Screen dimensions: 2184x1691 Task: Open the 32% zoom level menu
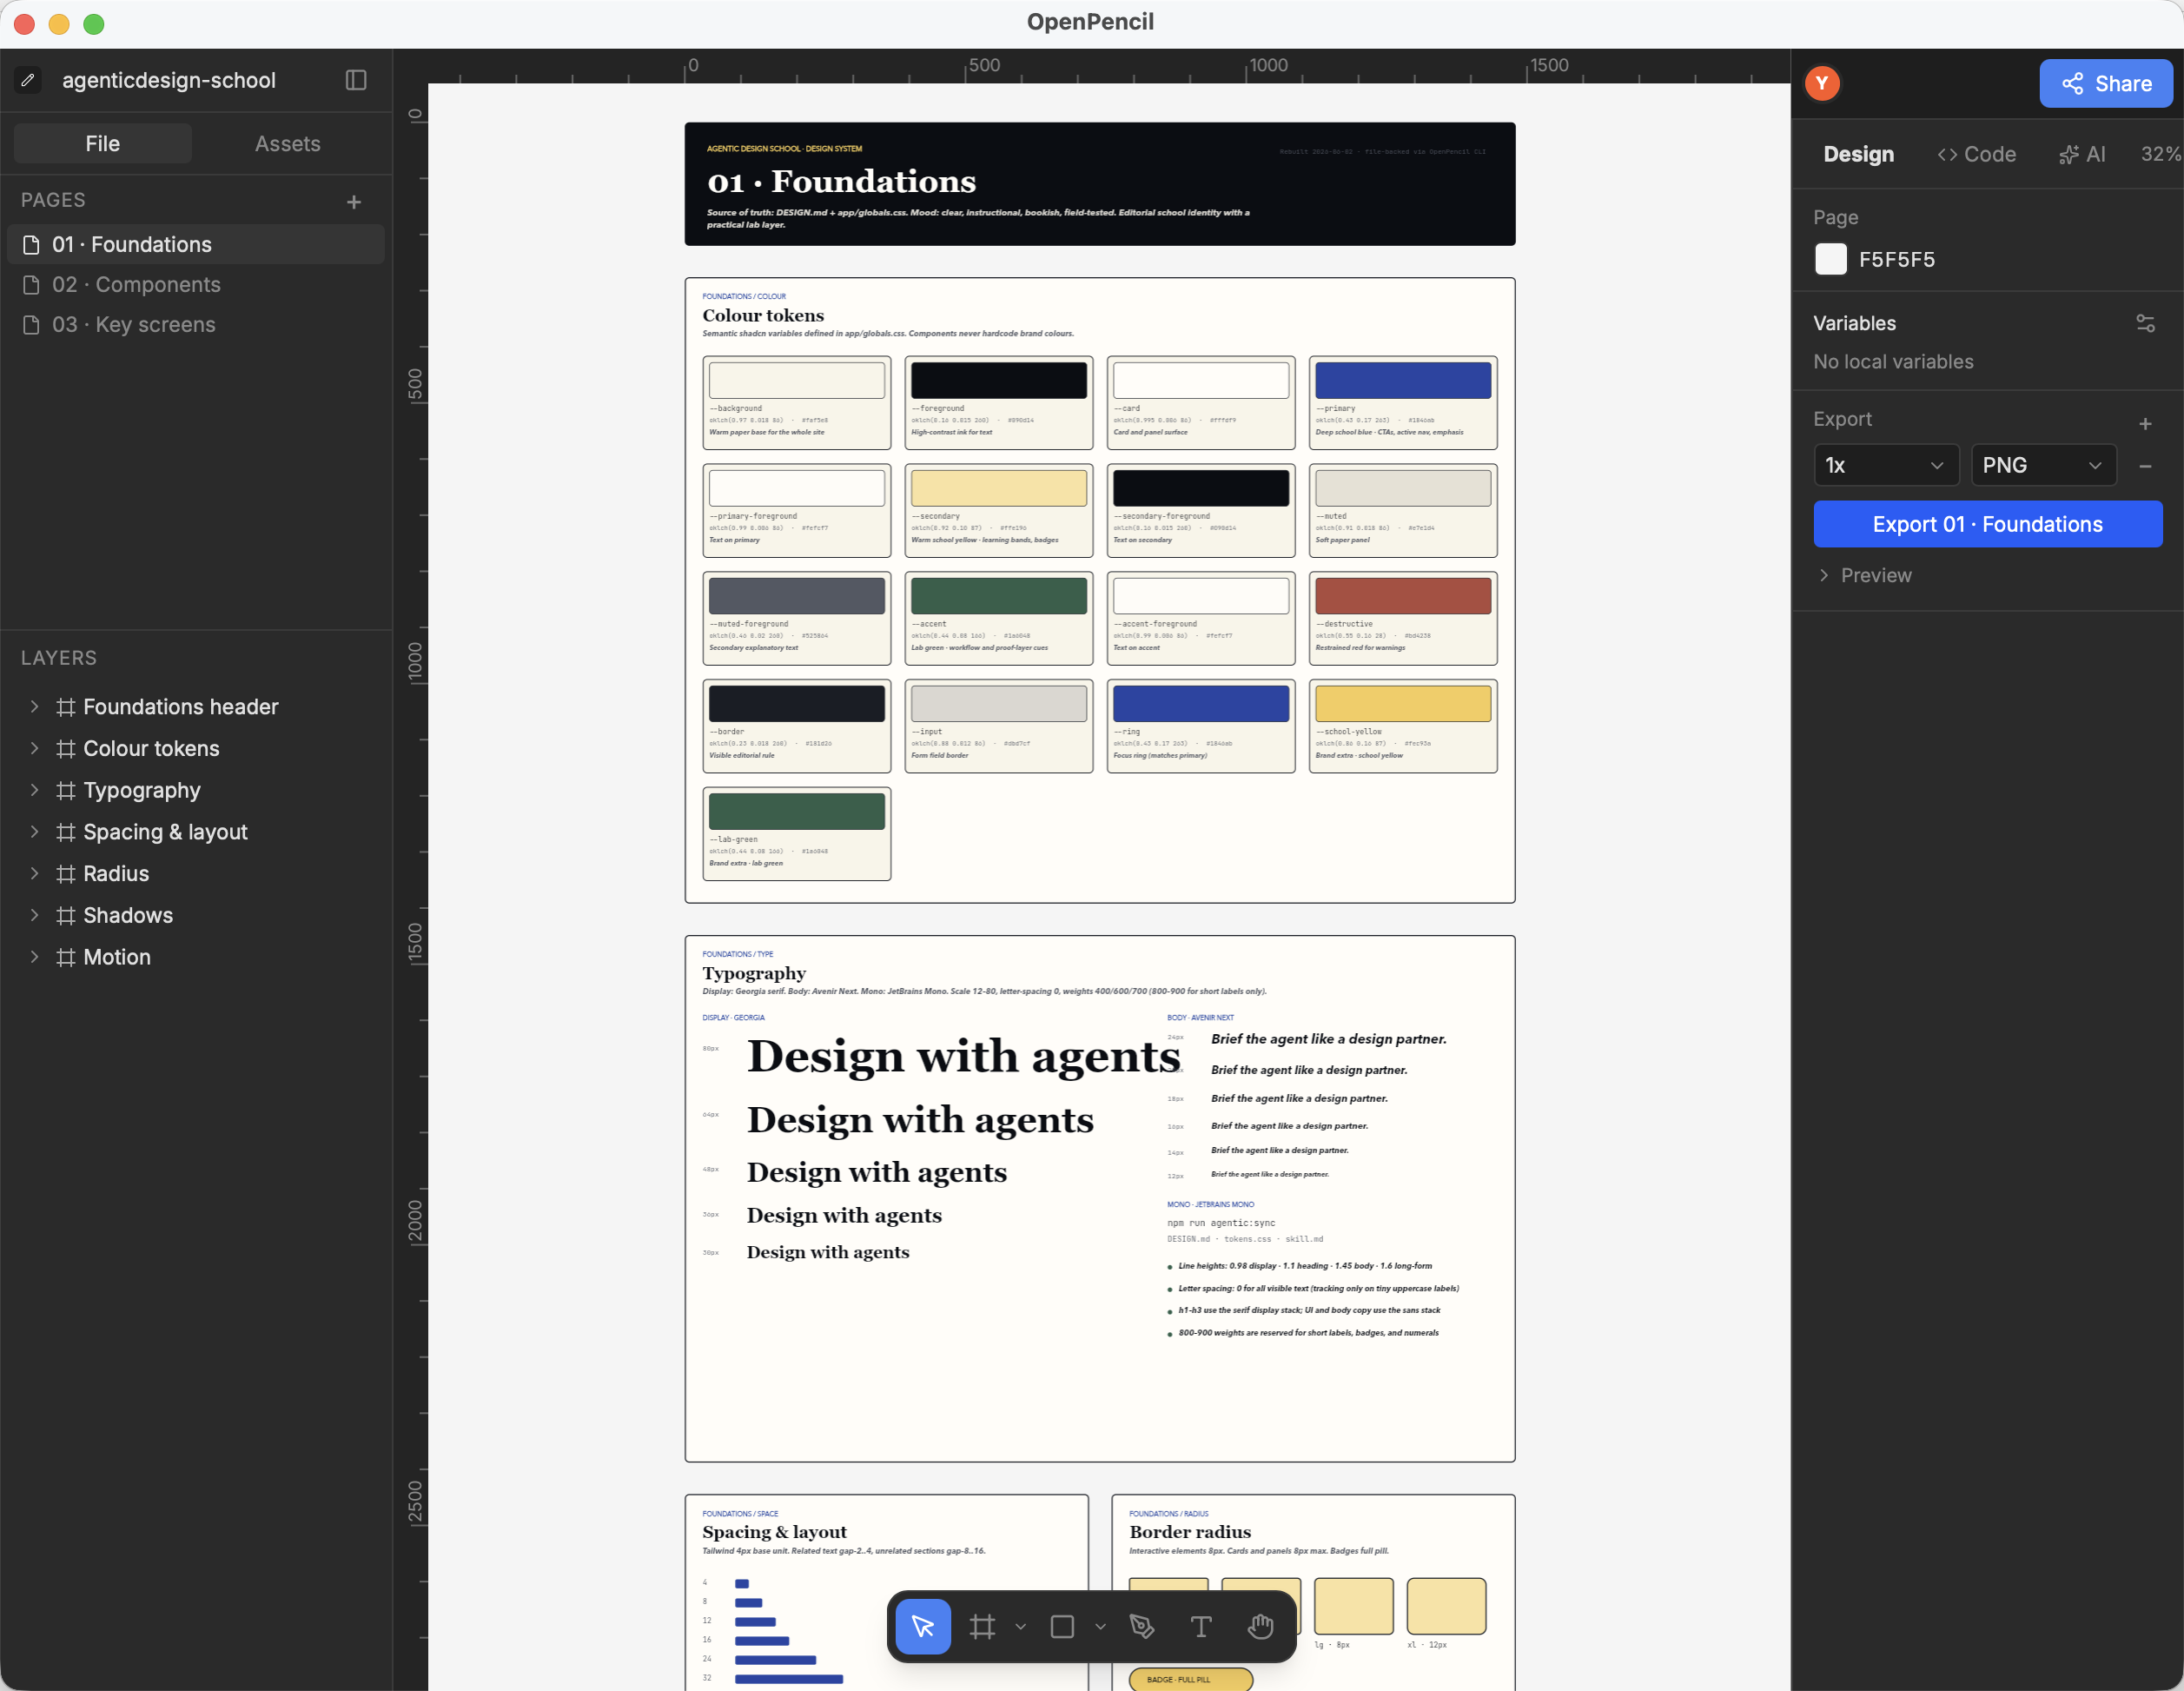[x=2160, y=154]
